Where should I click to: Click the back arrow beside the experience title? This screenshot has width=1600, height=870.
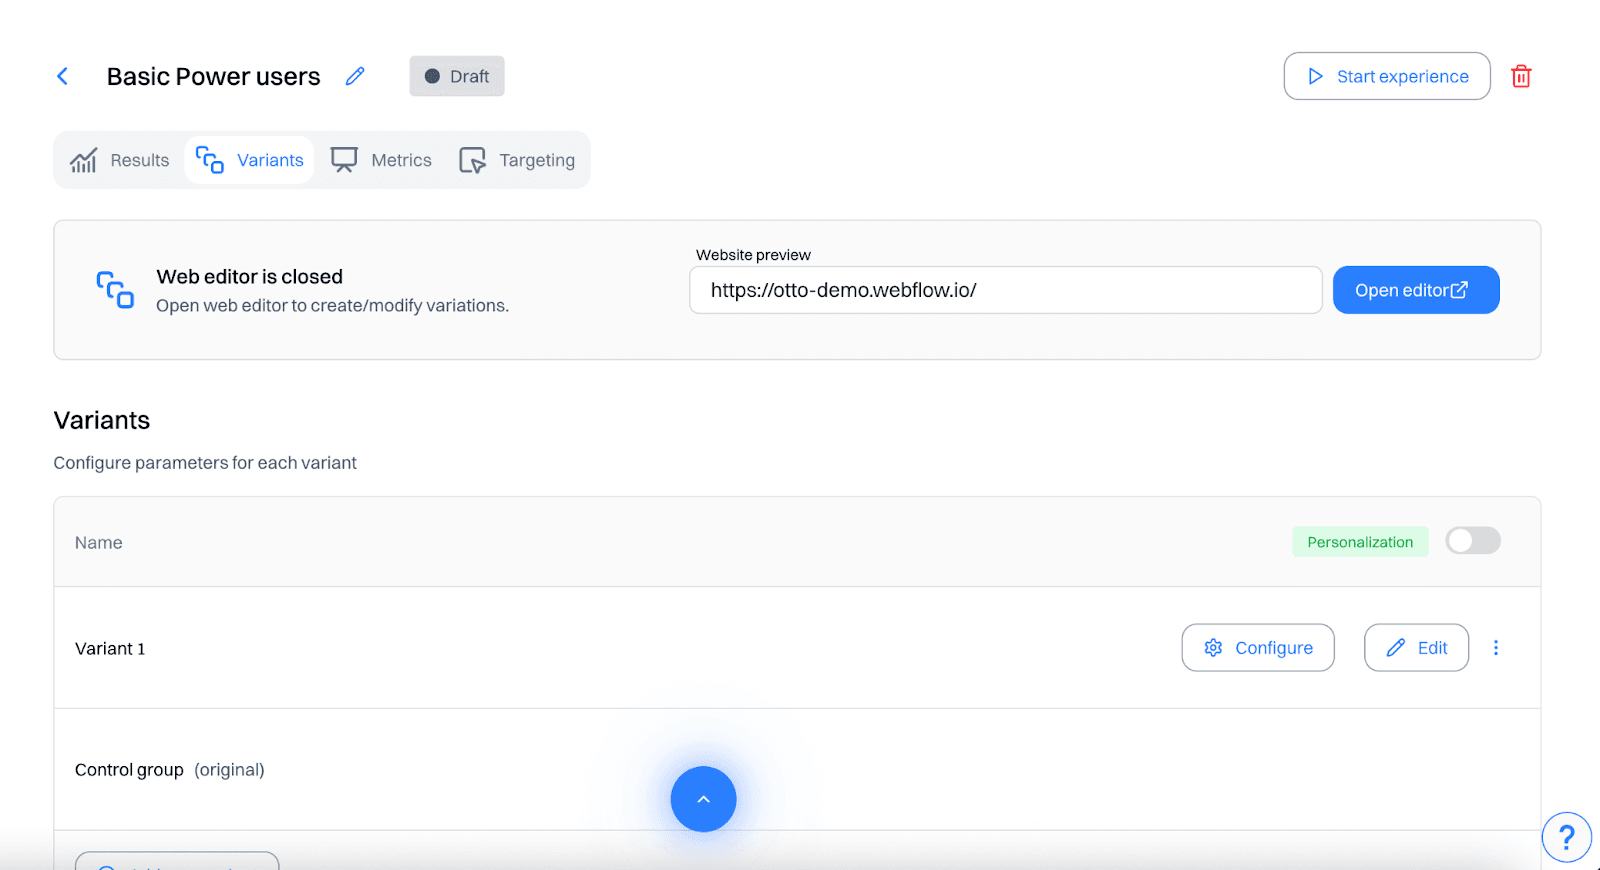point(62,77)
